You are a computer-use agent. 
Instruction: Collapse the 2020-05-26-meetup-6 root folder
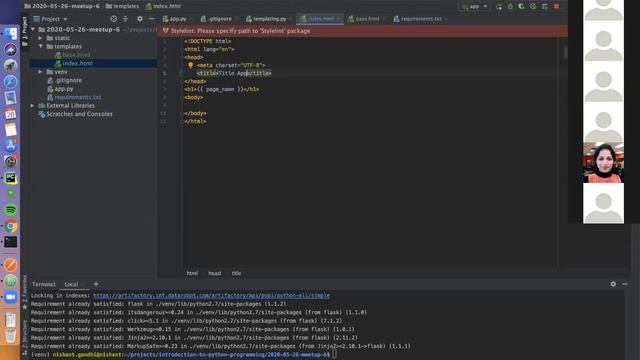33,29
